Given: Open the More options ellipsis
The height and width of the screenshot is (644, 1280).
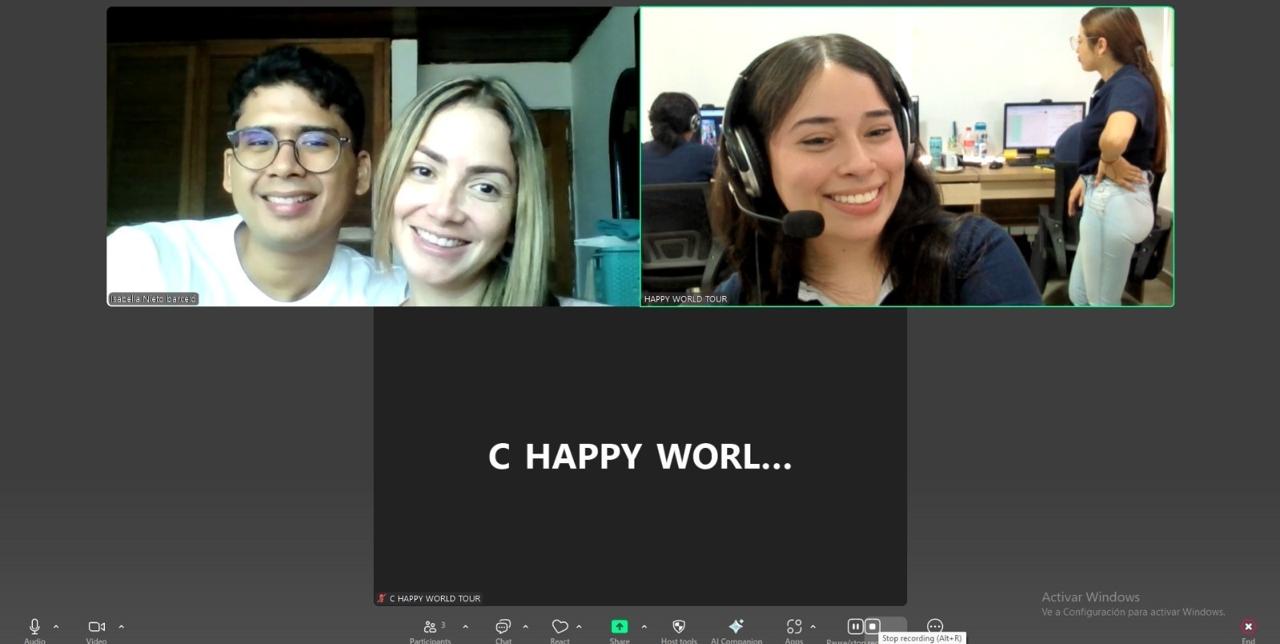Looking at the screenshot, I should click(x=935, y=627).
